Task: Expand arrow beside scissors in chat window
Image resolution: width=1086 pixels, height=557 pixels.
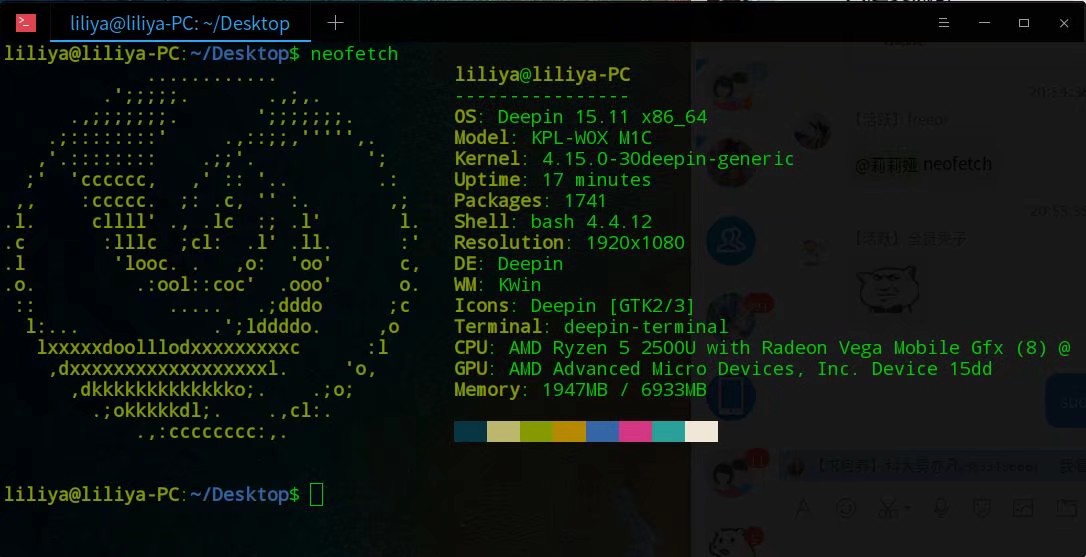Action: pos(907,509)
